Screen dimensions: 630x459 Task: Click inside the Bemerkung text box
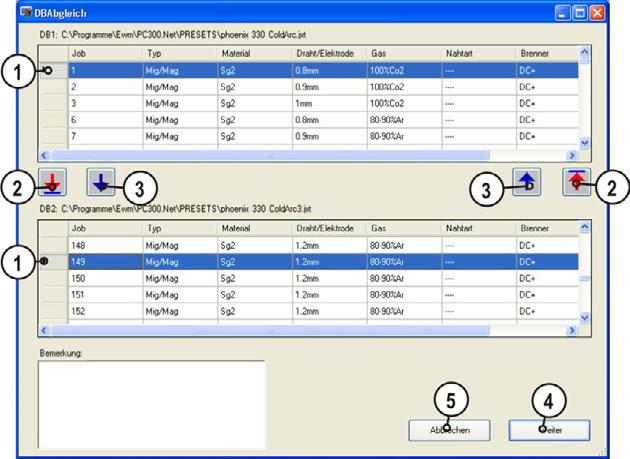(x=152, y=404)
